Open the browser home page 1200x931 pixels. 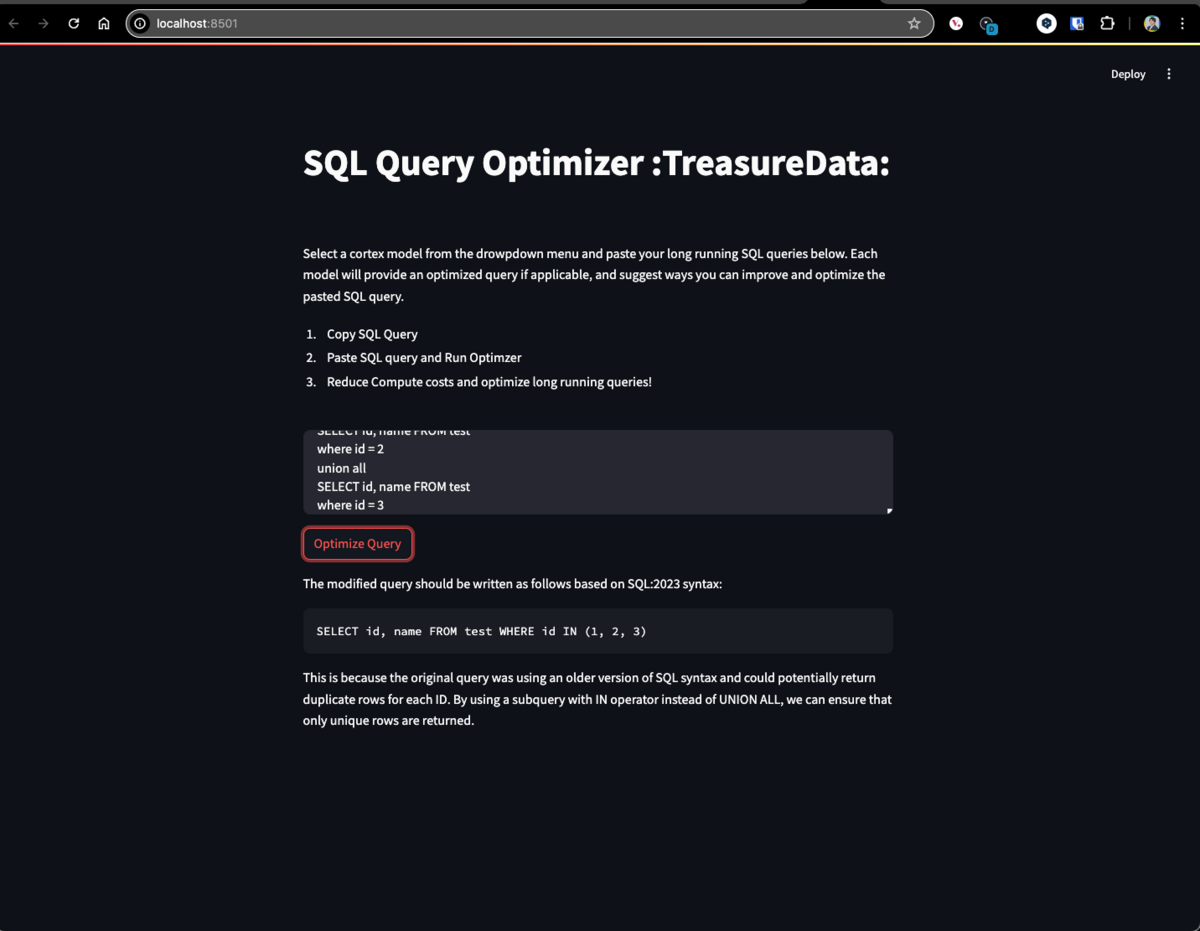coord(103,23)
